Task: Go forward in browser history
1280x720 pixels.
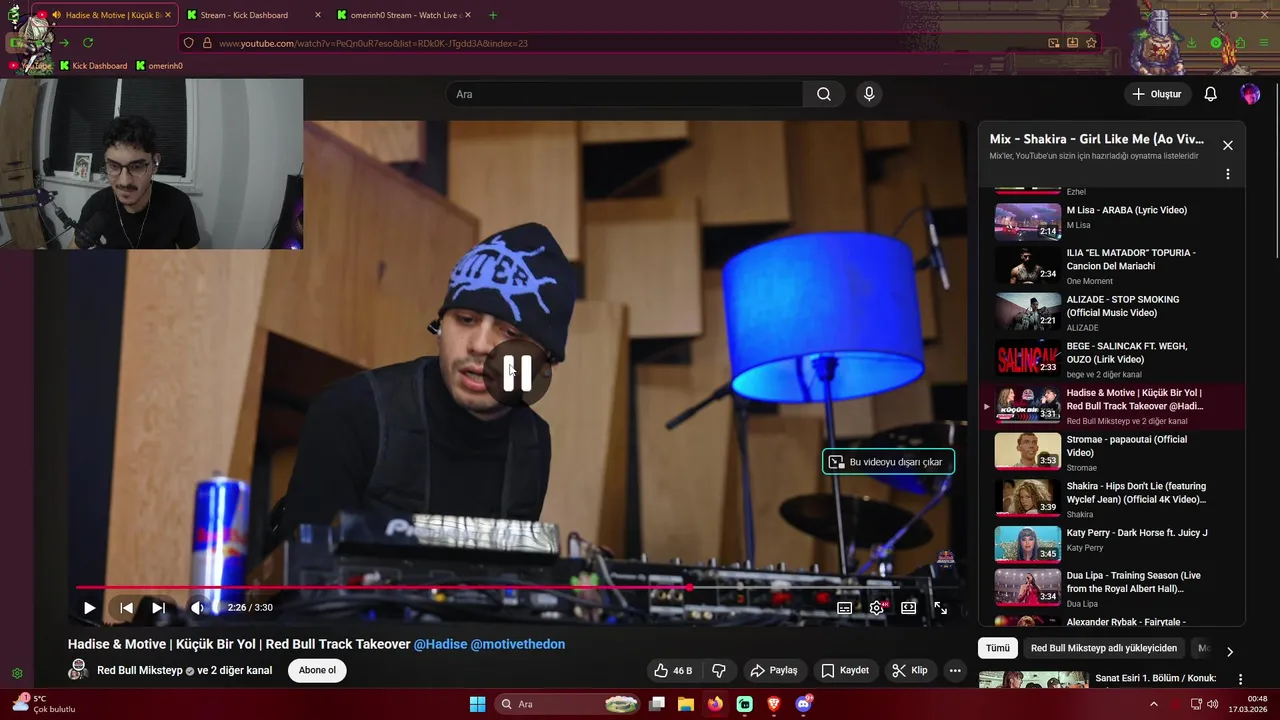Action: [x=64, y=43]
